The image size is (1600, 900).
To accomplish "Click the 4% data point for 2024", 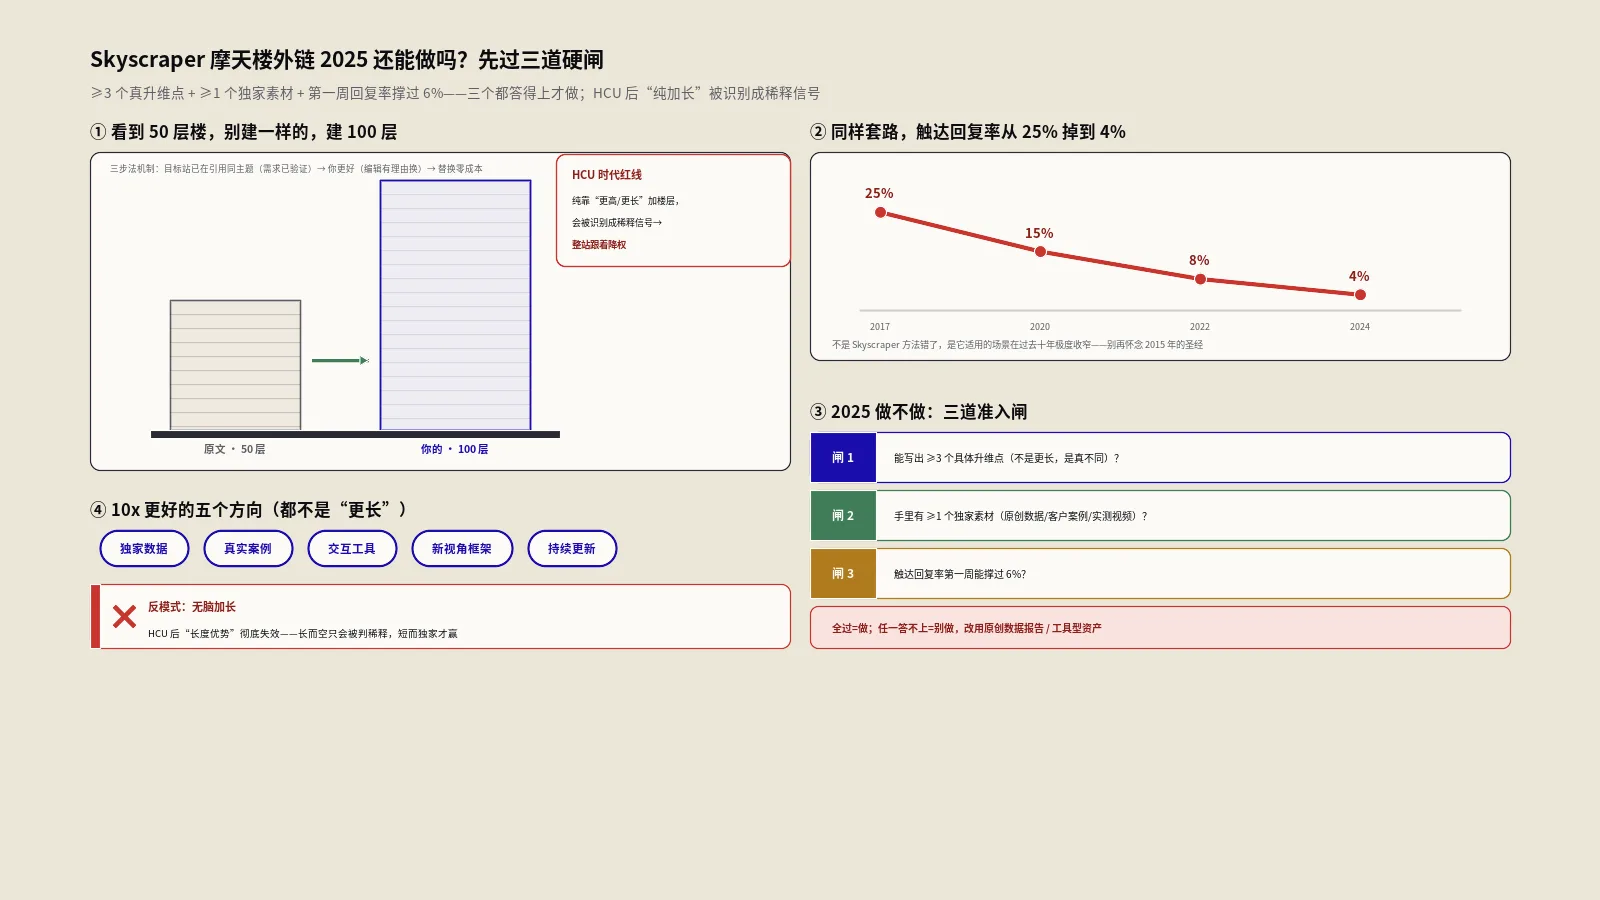I will click(1360, 294).
